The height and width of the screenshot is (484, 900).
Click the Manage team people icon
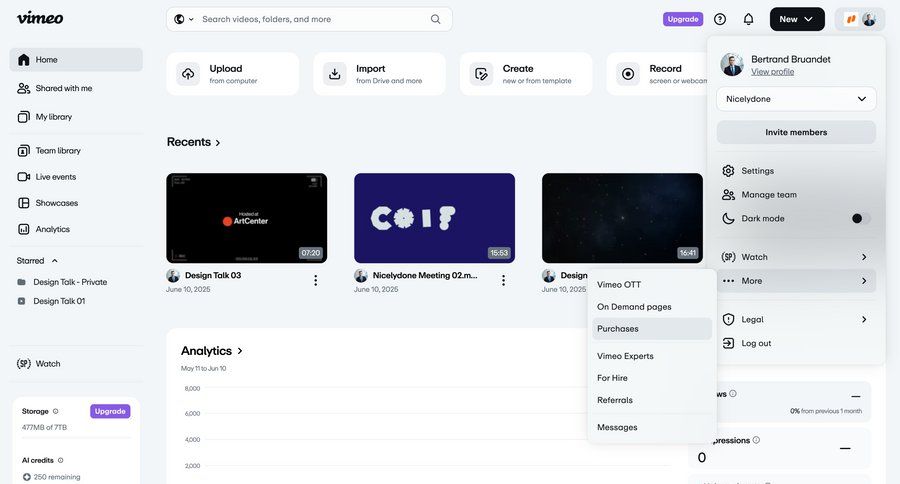(x=728, y=195)
